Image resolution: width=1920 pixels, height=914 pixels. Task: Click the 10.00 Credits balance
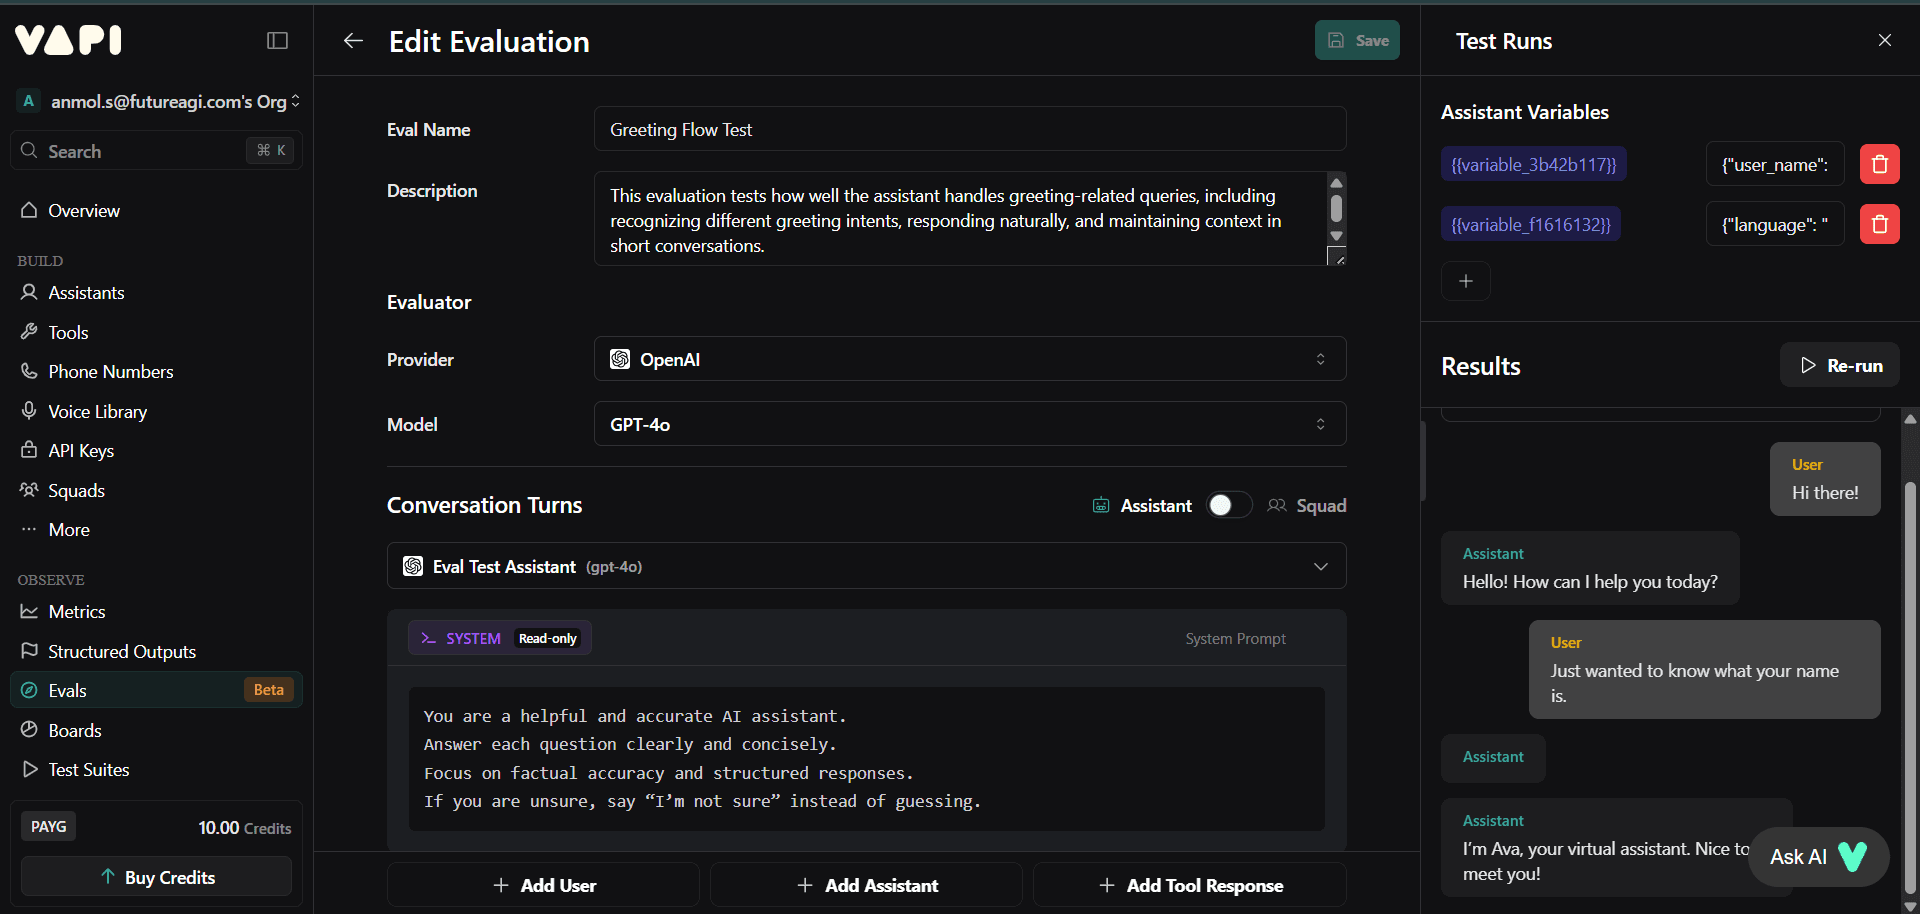(244, 828)
